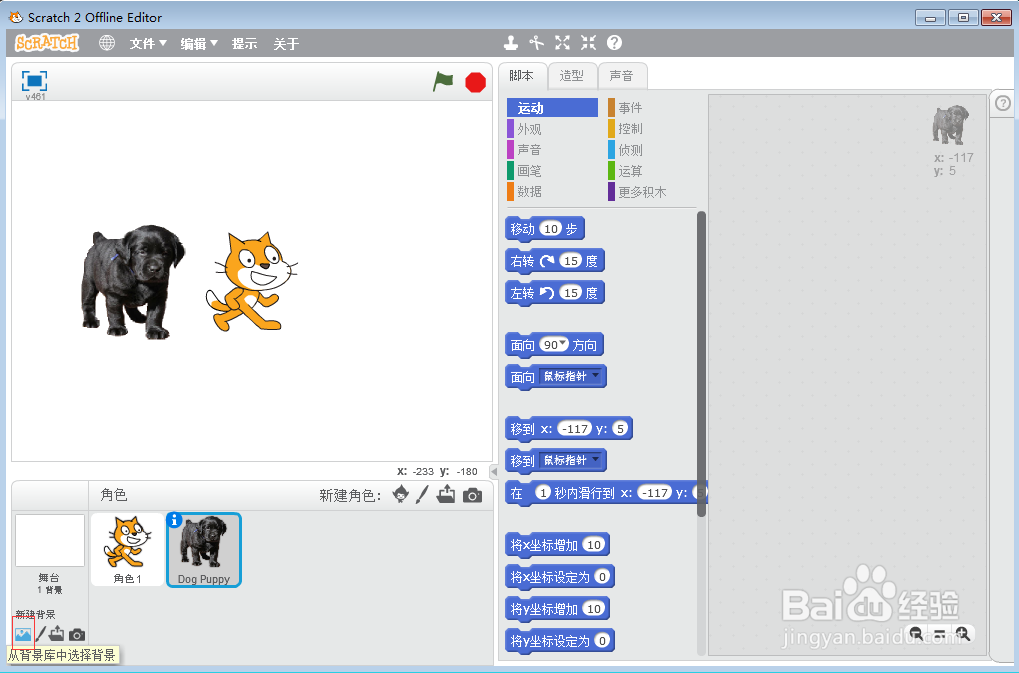Image resolution: width=1019 pixels, height=673 pixels.
Task: Upload sprite from file icon
Action: pyautogui.click(x=446, y=495)
